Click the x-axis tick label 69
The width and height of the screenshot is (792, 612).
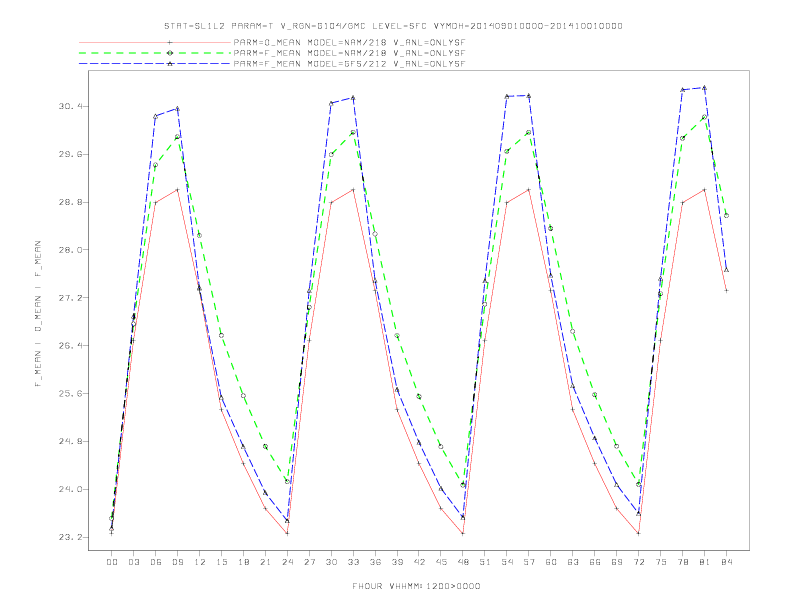point(617,562)
